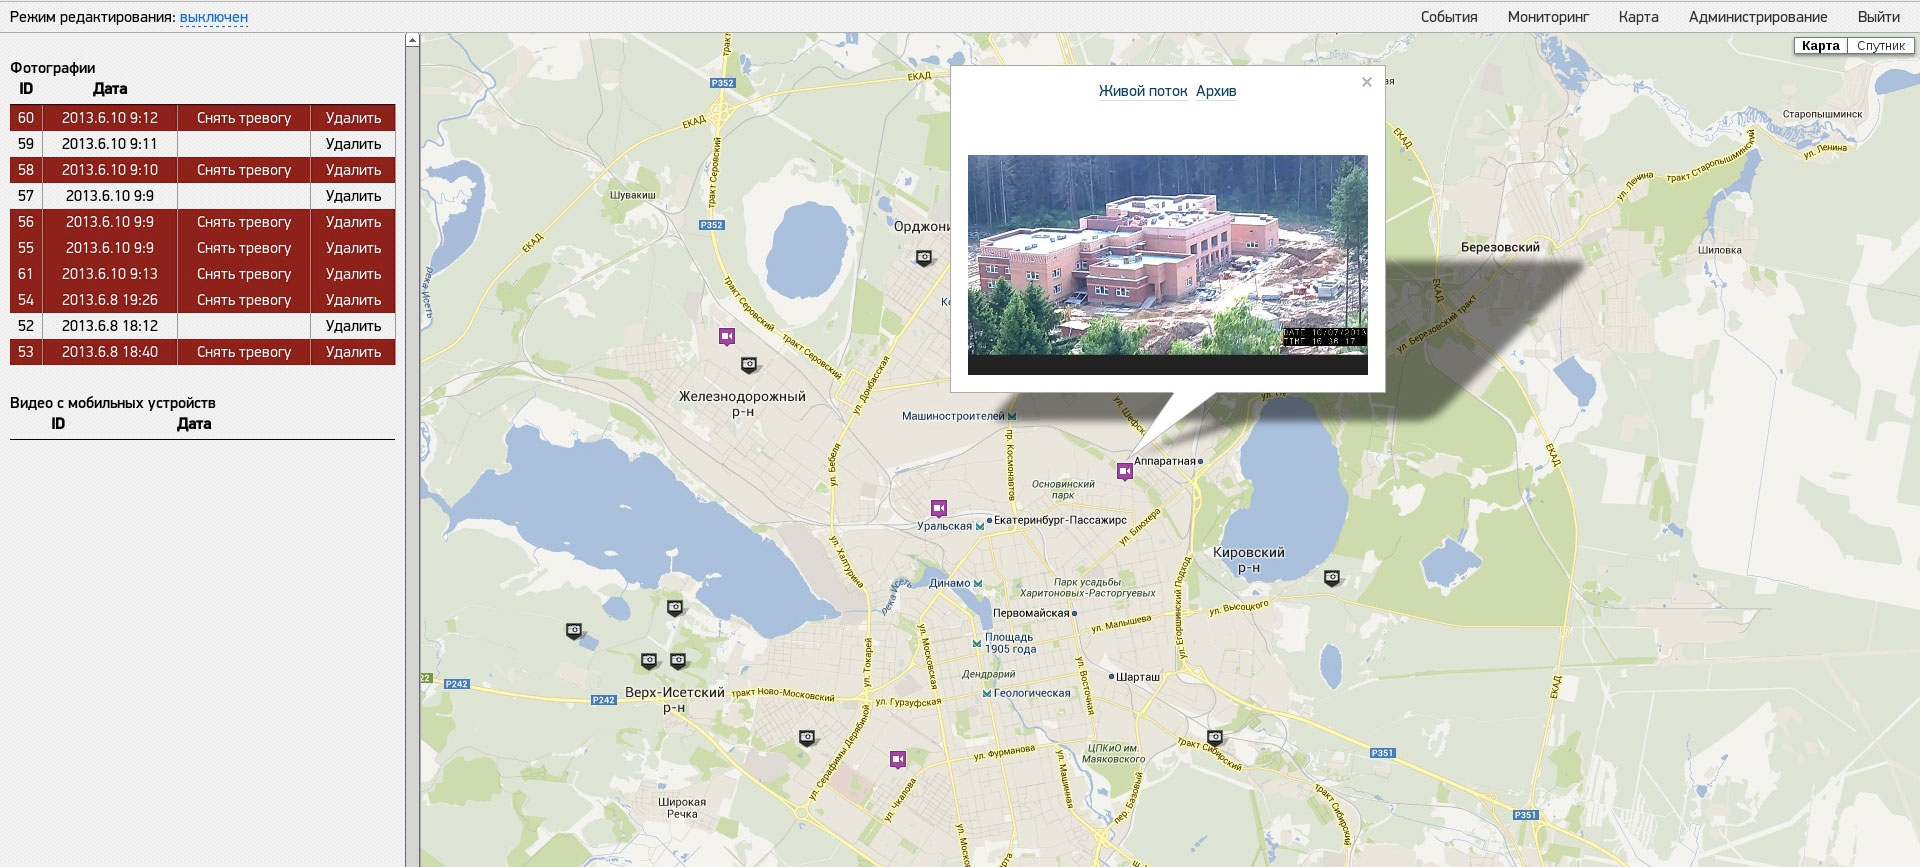
Task: Click Снять тревогу for photo ID 53
Action: pyautogui.click(x=244, y=352)
